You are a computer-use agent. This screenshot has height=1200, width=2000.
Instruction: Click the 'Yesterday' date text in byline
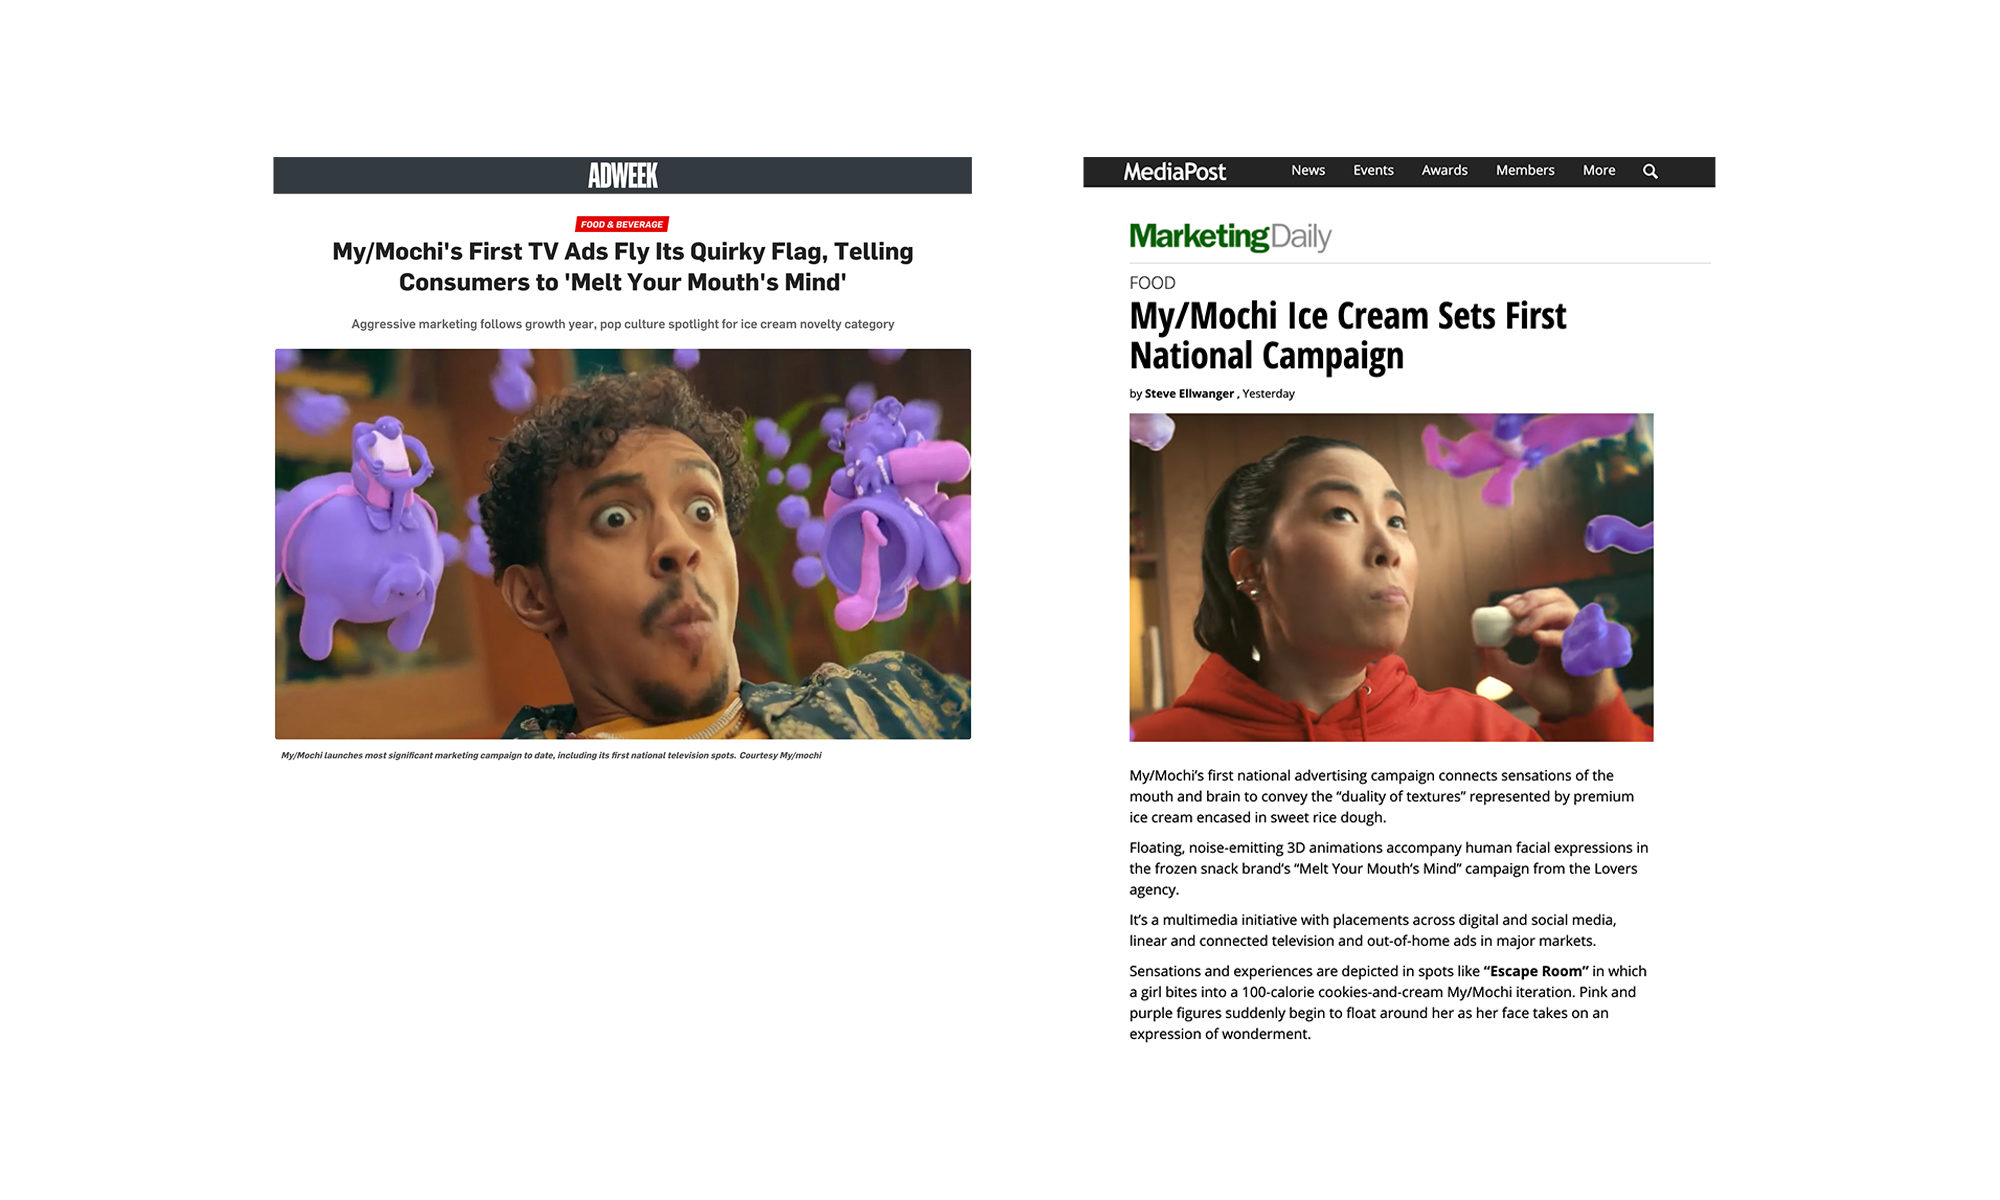[1268, 393]
